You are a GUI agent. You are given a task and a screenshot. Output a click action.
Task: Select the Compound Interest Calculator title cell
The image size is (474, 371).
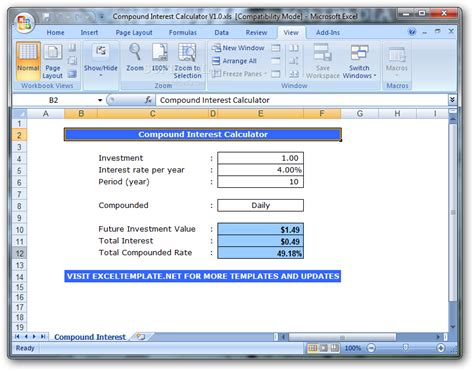(x=203, y=134)
